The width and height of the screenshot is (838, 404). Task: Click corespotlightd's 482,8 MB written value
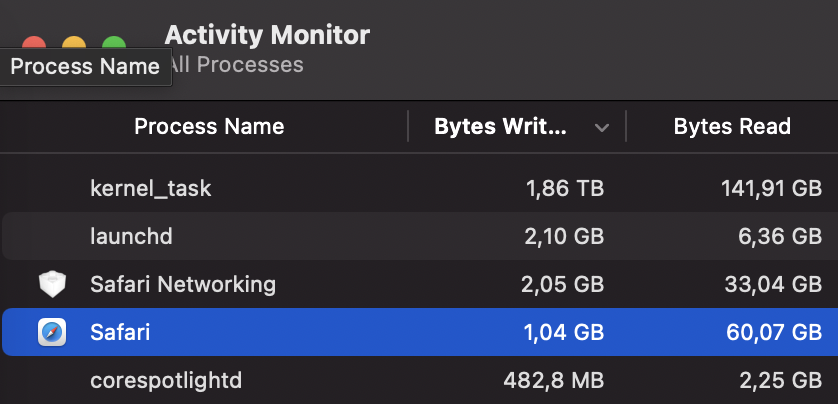click(x=553, y=380)
